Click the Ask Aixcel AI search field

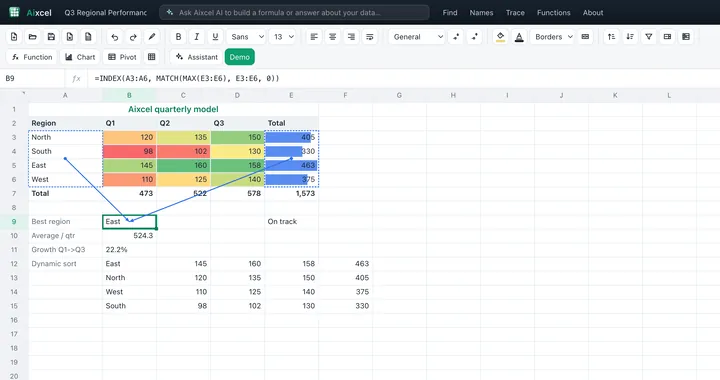(294, 12)
